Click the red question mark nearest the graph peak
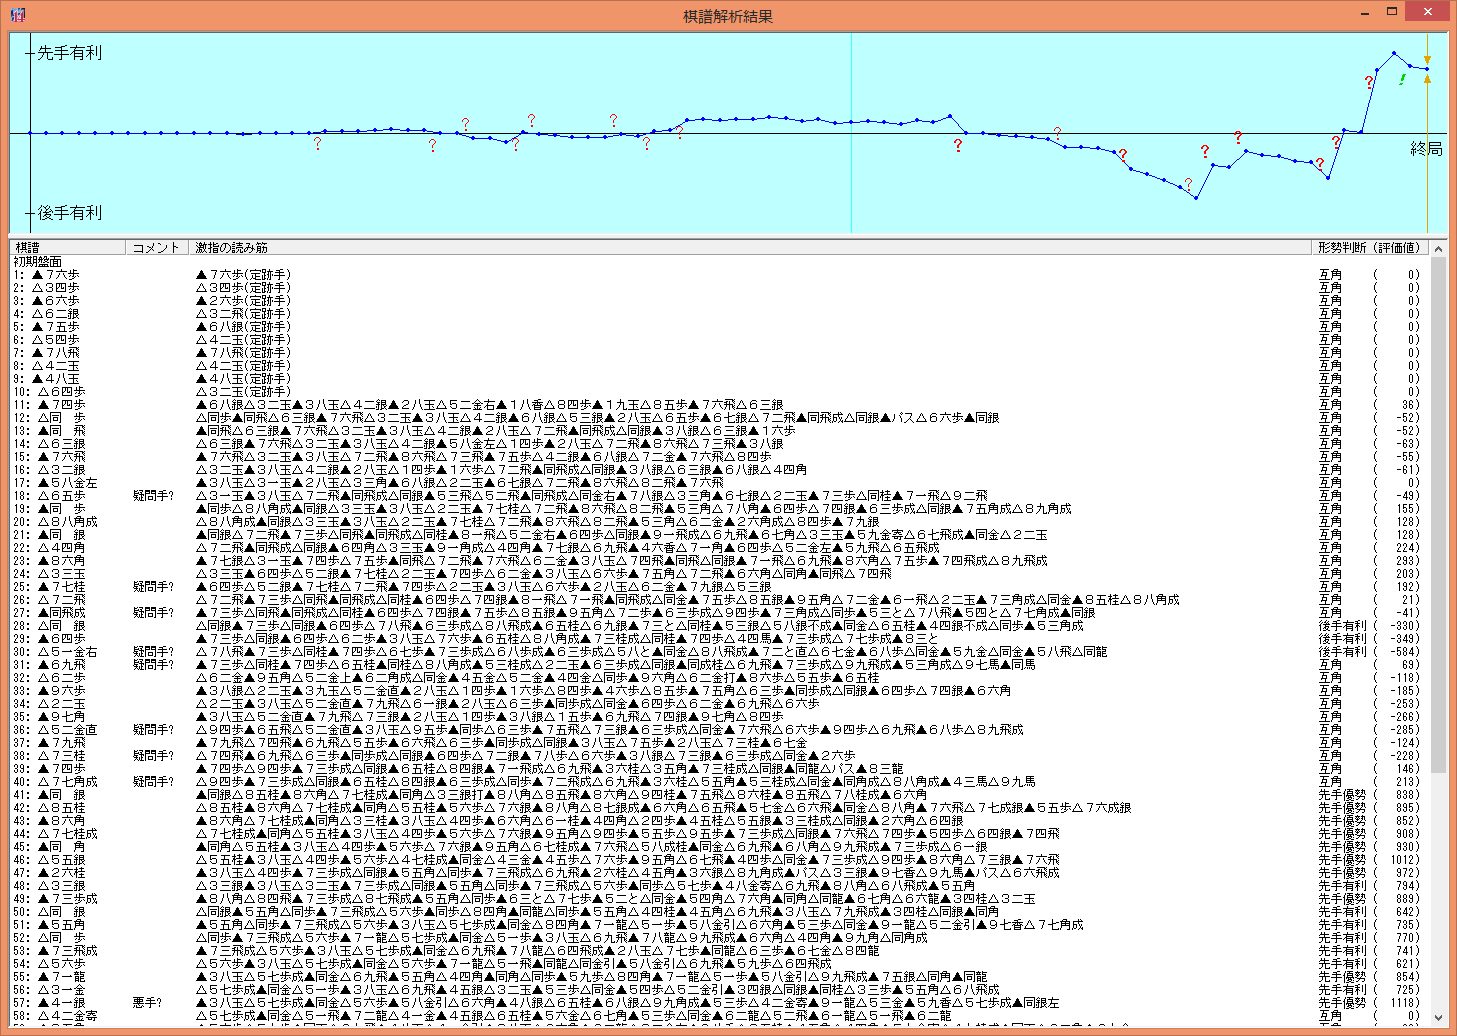Image resolution: width=1457 pixels, height=1036 pixels. [1369, 82]
